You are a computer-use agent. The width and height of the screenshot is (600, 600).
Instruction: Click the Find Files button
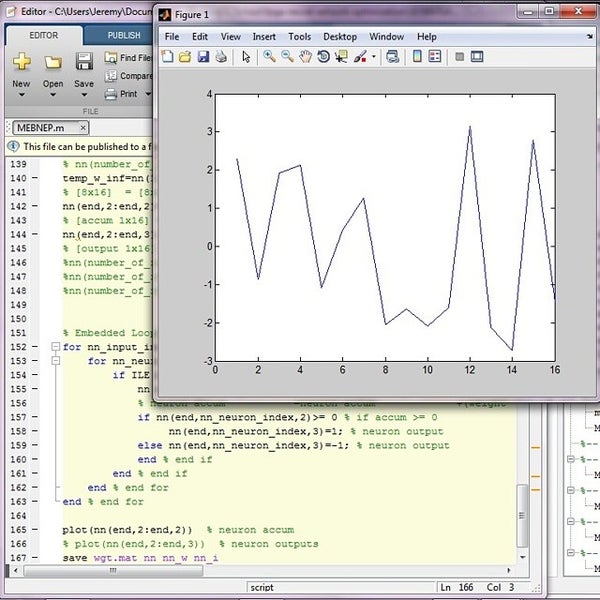click(x=133, y=58)
